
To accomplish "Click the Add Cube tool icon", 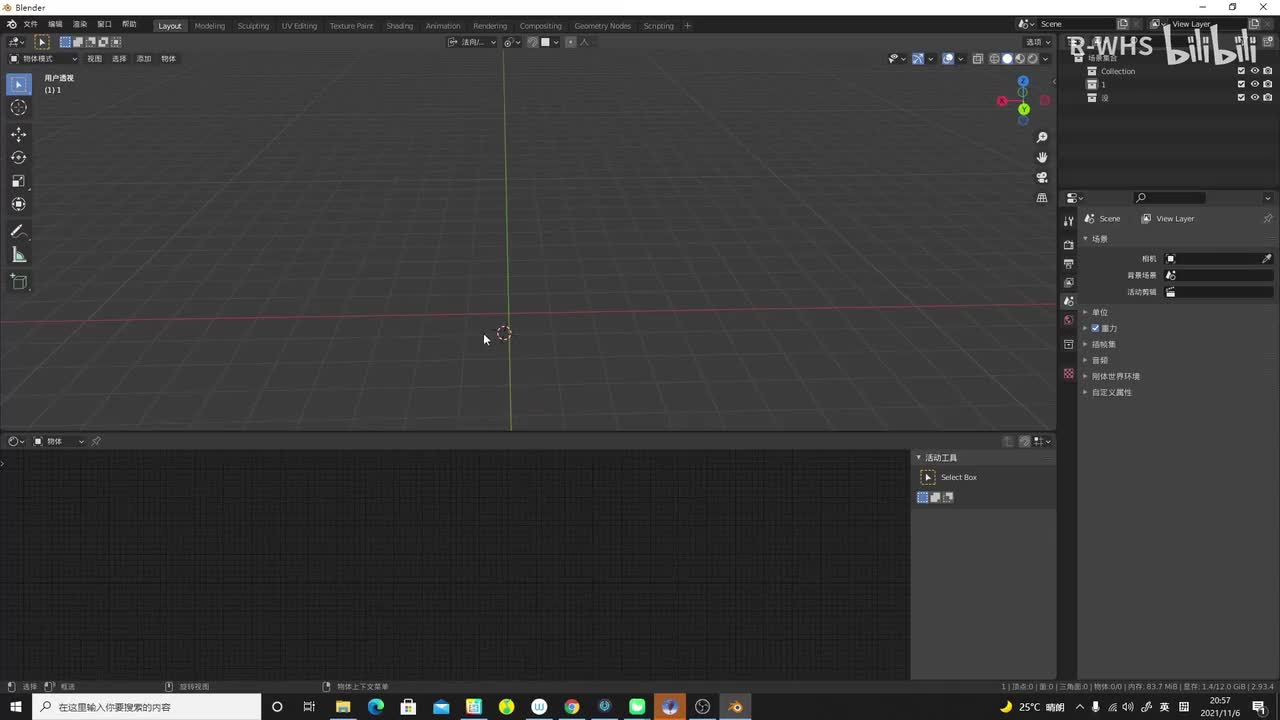I will tap(18, 282).
